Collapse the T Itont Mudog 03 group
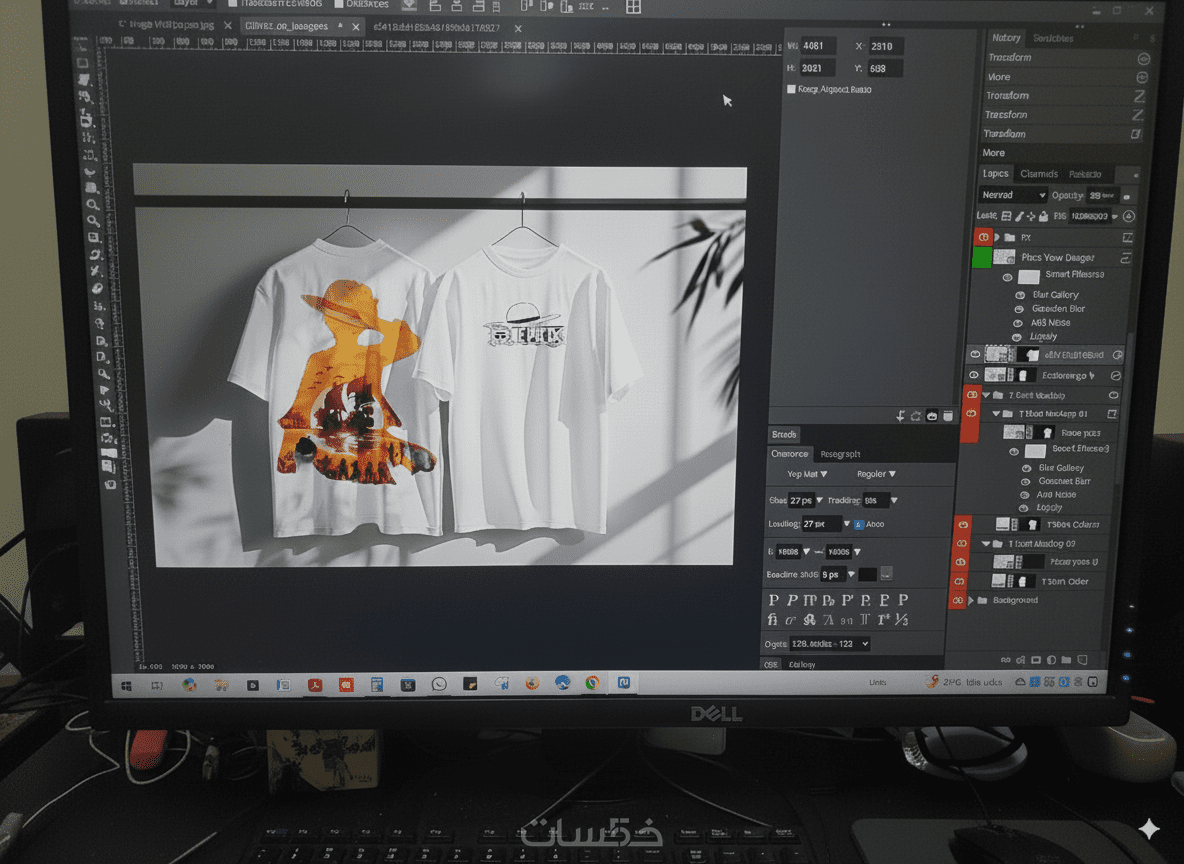This screenshot has height=864, width=1184. point(986,544)
